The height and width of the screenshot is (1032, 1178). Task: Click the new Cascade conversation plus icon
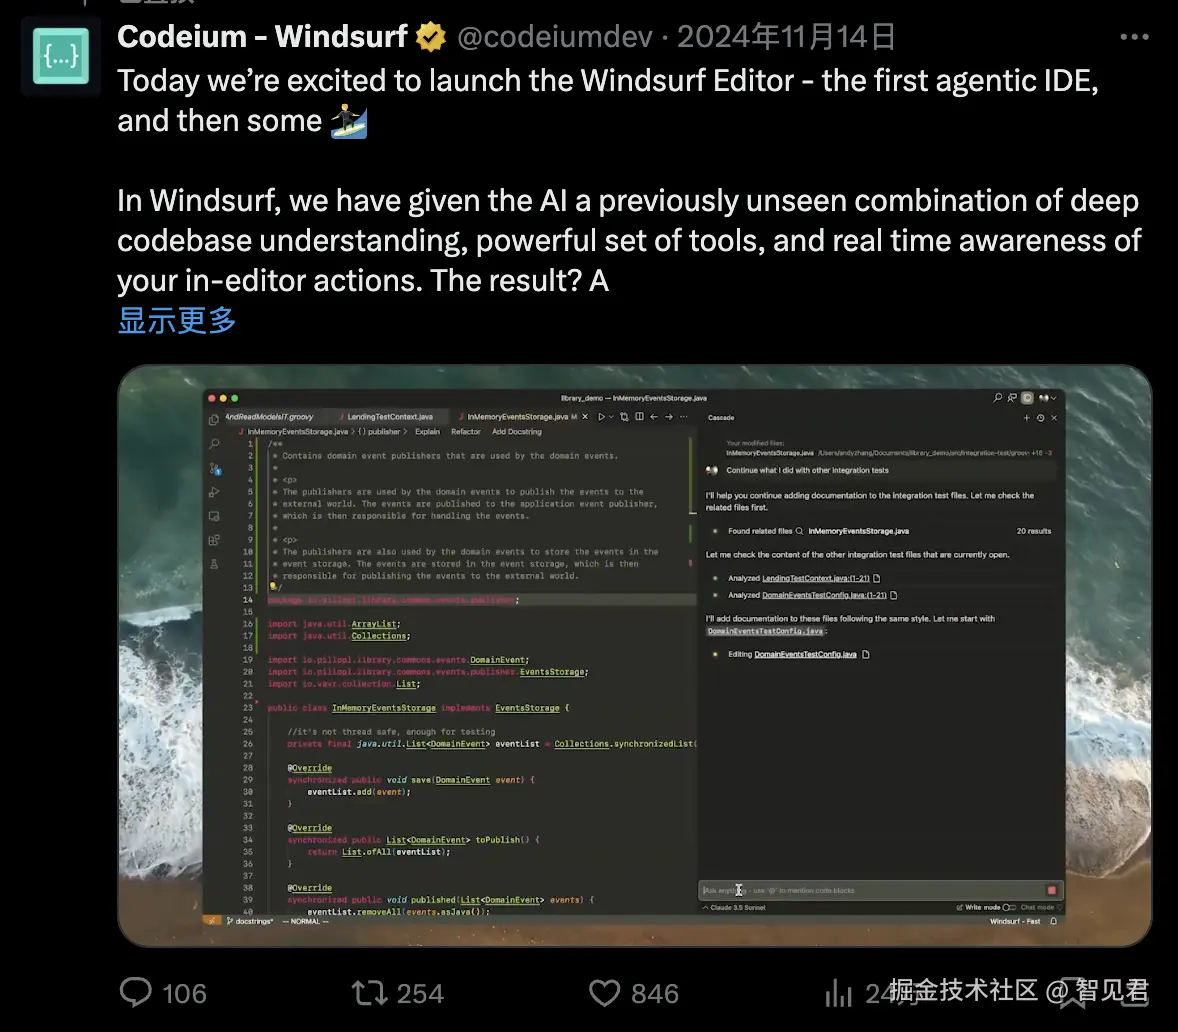click(1026, 418)
